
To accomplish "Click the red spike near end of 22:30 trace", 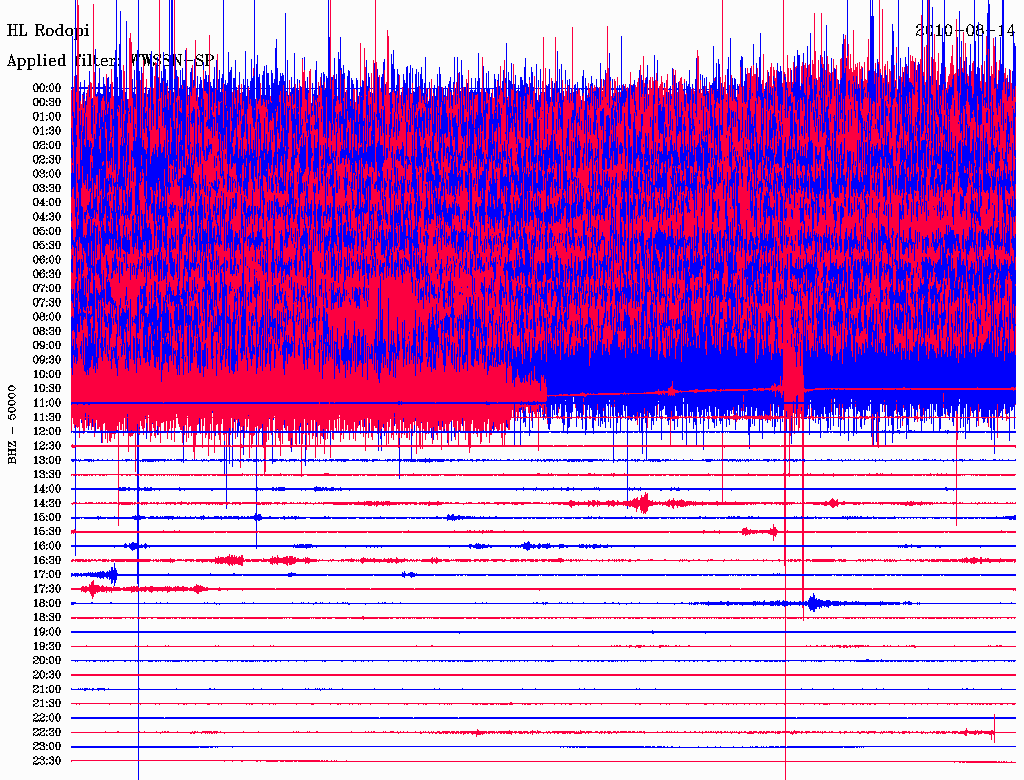I will coord(994,728).
